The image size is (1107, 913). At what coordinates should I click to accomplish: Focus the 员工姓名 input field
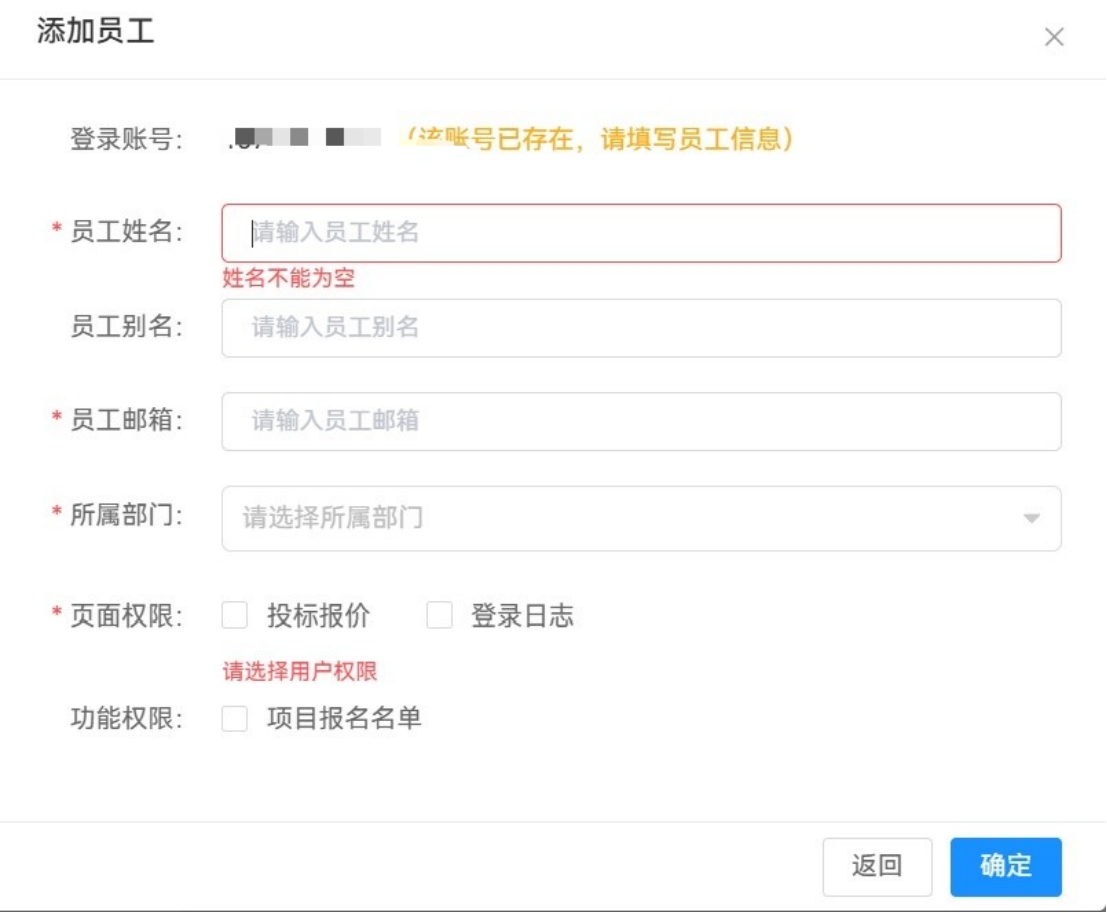coord(641,233)
